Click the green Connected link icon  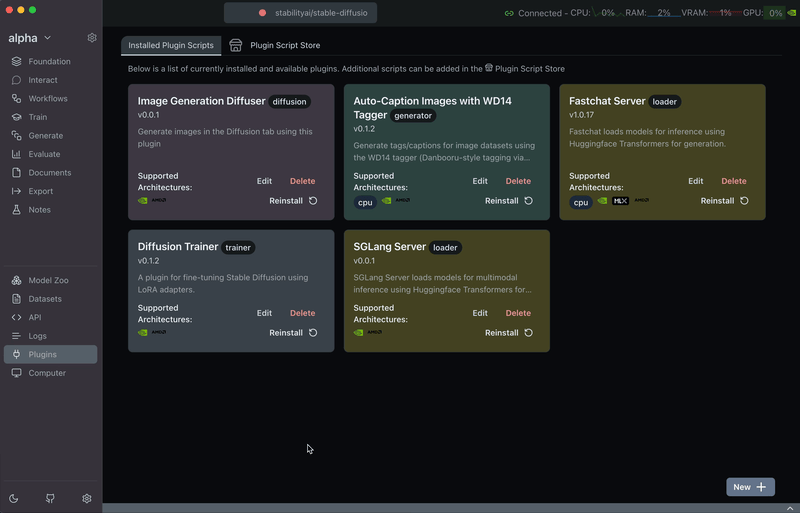point(509,13)
